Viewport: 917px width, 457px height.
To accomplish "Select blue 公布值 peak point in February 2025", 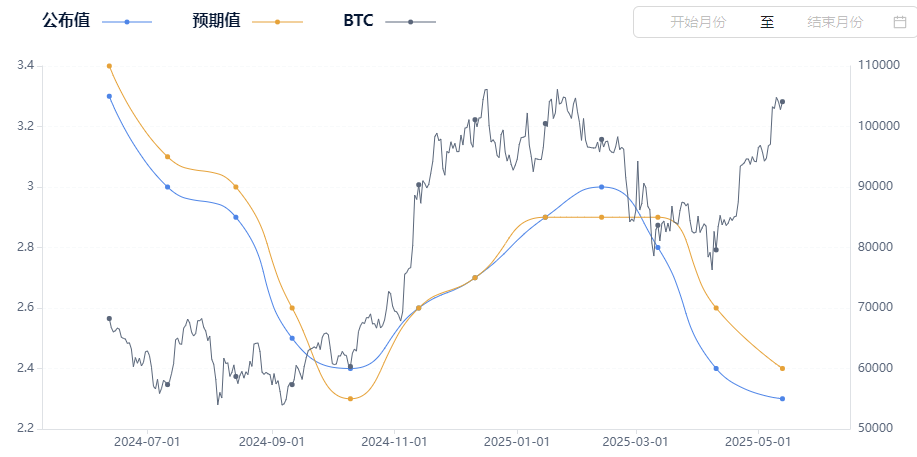I will click(601, 187).
